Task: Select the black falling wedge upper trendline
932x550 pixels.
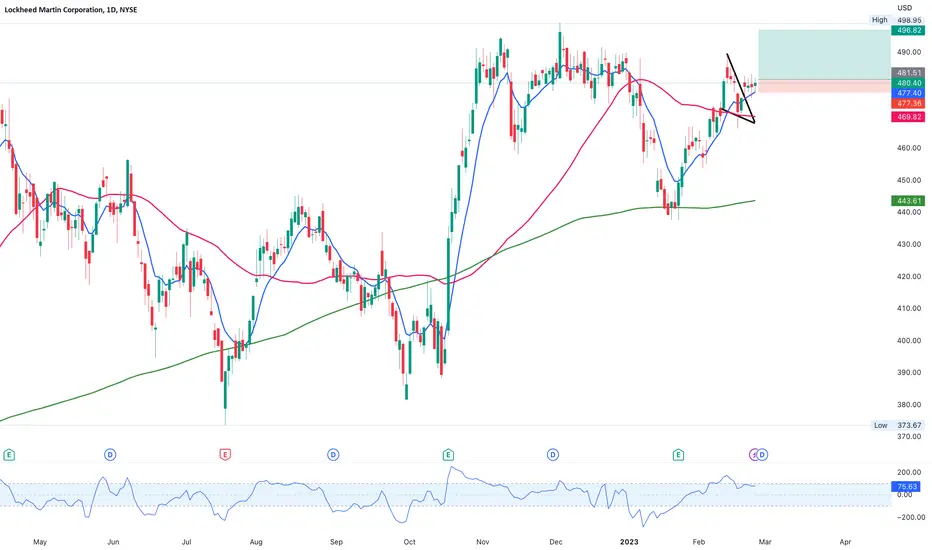Action: tap(741, 89)
